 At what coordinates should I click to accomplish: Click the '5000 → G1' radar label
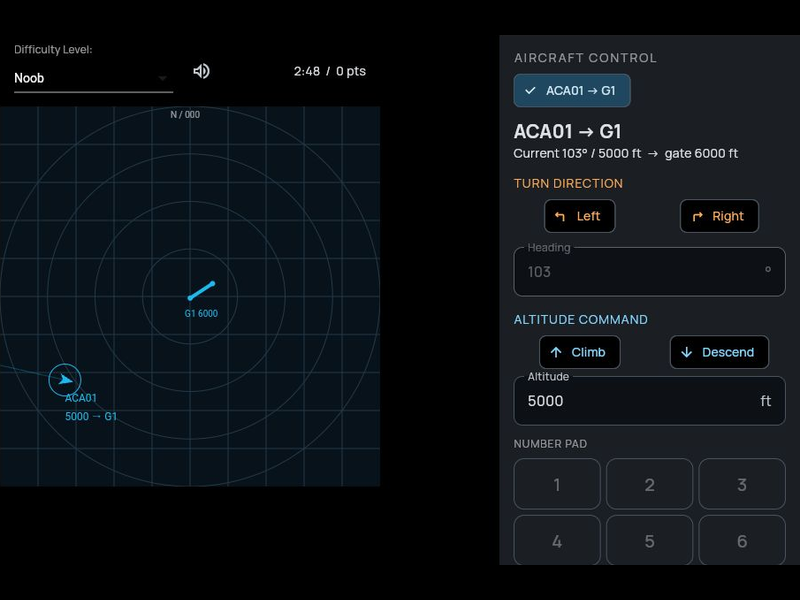coord(91,416)
